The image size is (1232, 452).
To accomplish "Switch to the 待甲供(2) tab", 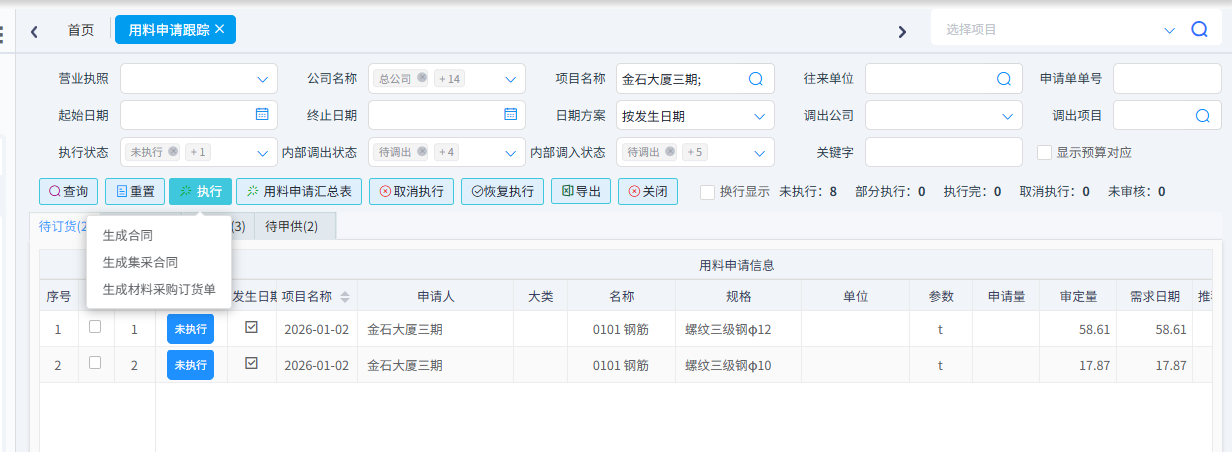I will click(x=291, y=227).
